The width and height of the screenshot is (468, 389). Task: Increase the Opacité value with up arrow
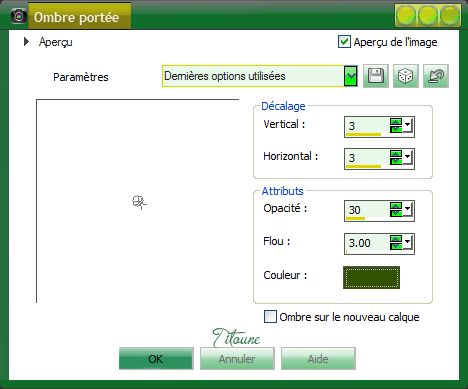(x=396, y=205)
